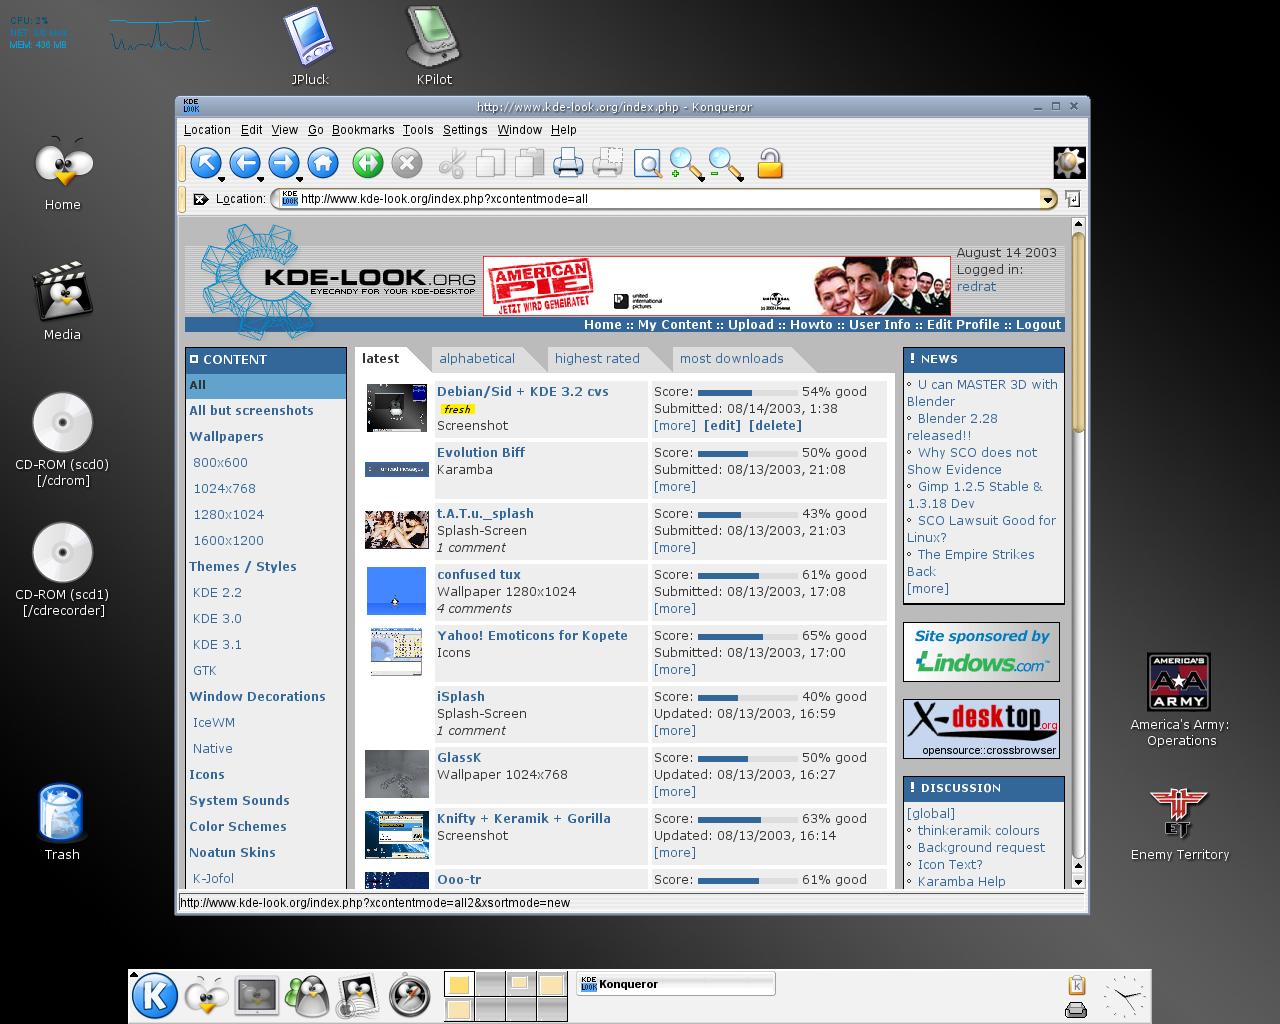Launch Enemy Territory desktop icon
Screen dimensions: 1280x1024
(1180, 824)
